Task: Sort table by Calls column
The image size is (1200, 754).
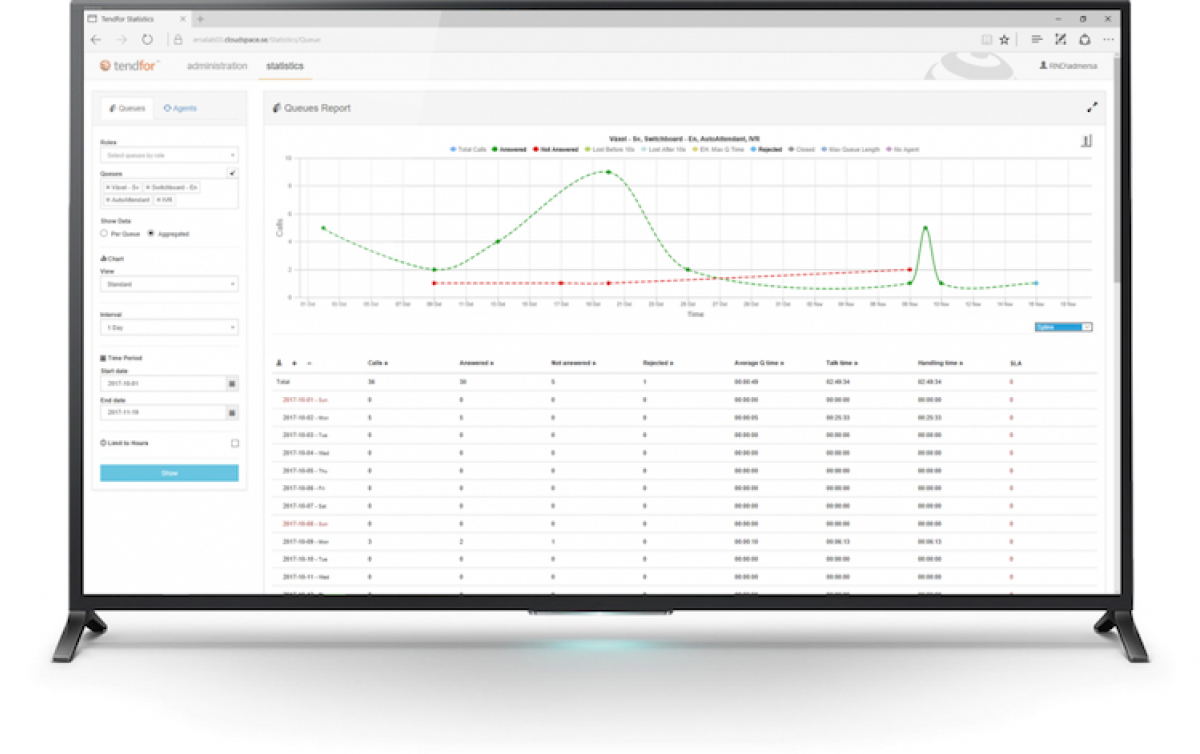Action: pyautogui.click(x=378, y=363)
